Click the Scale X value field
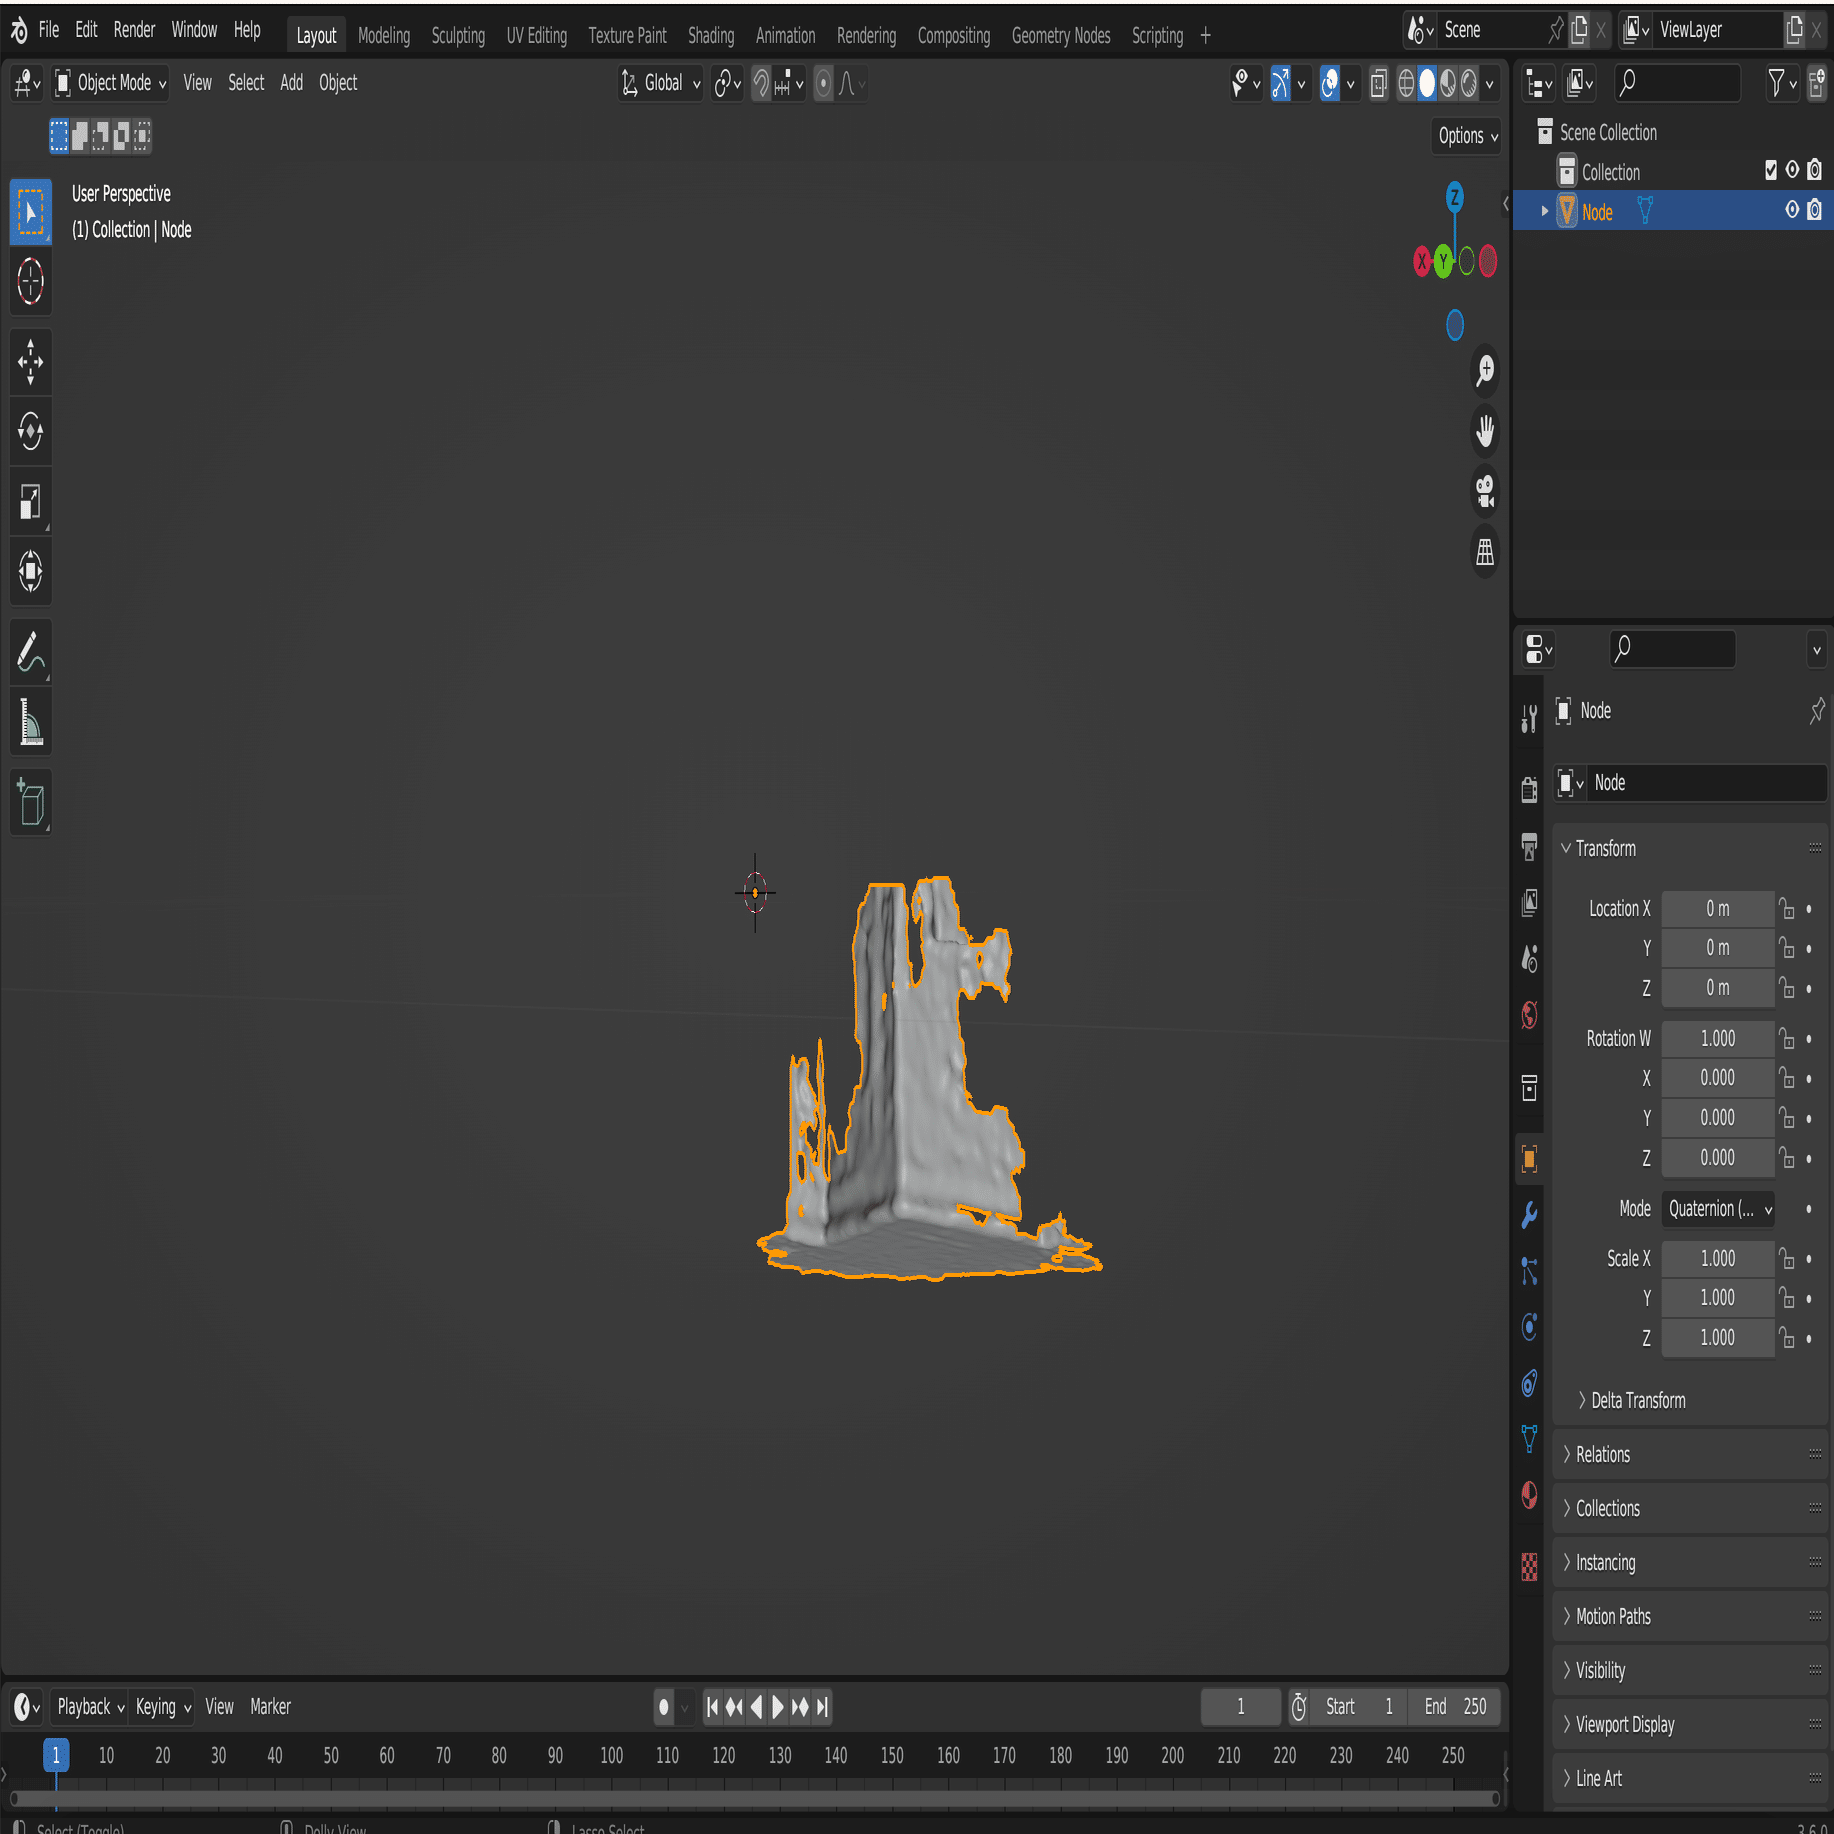This screenshot has width=1834, height=1834. [x=1717, y=1258]
